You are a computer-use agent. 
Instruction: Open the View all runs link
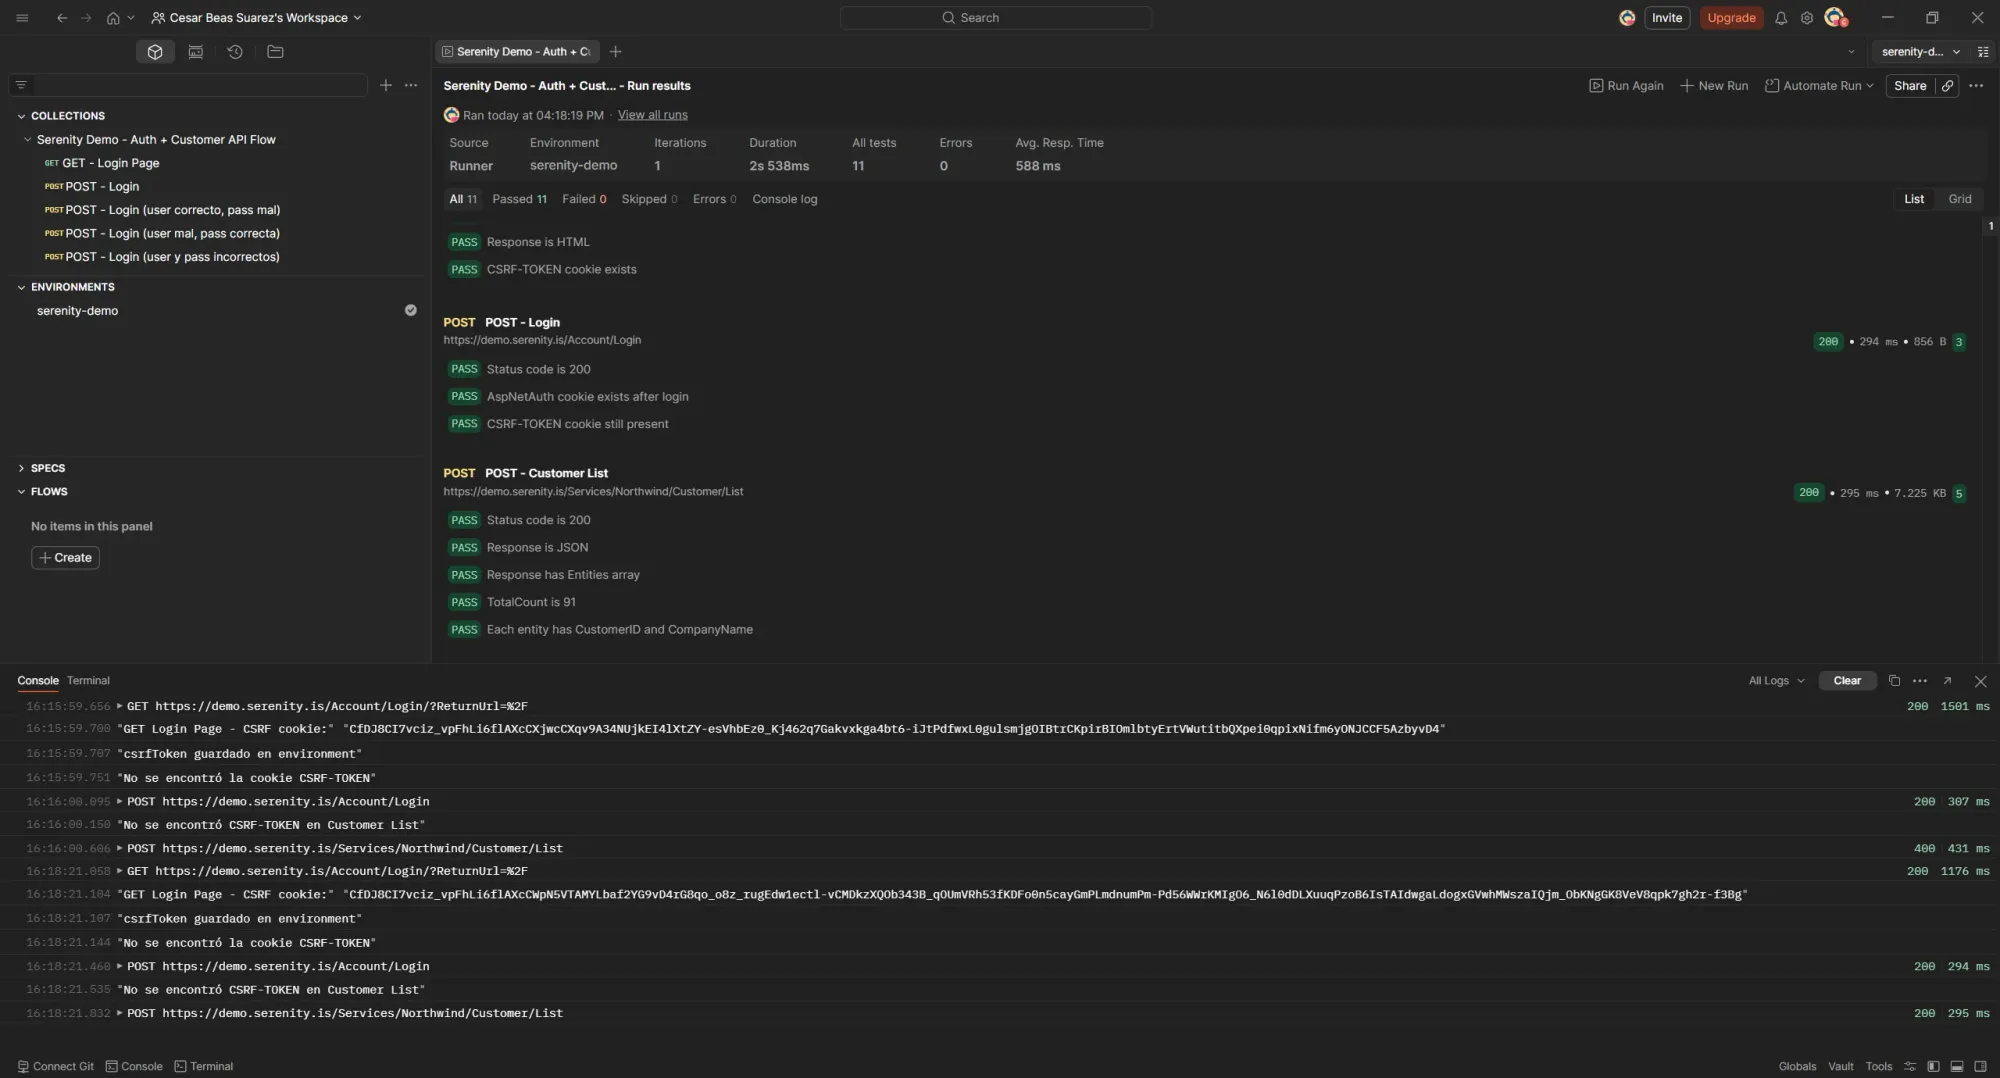click(x=652, y=115)
